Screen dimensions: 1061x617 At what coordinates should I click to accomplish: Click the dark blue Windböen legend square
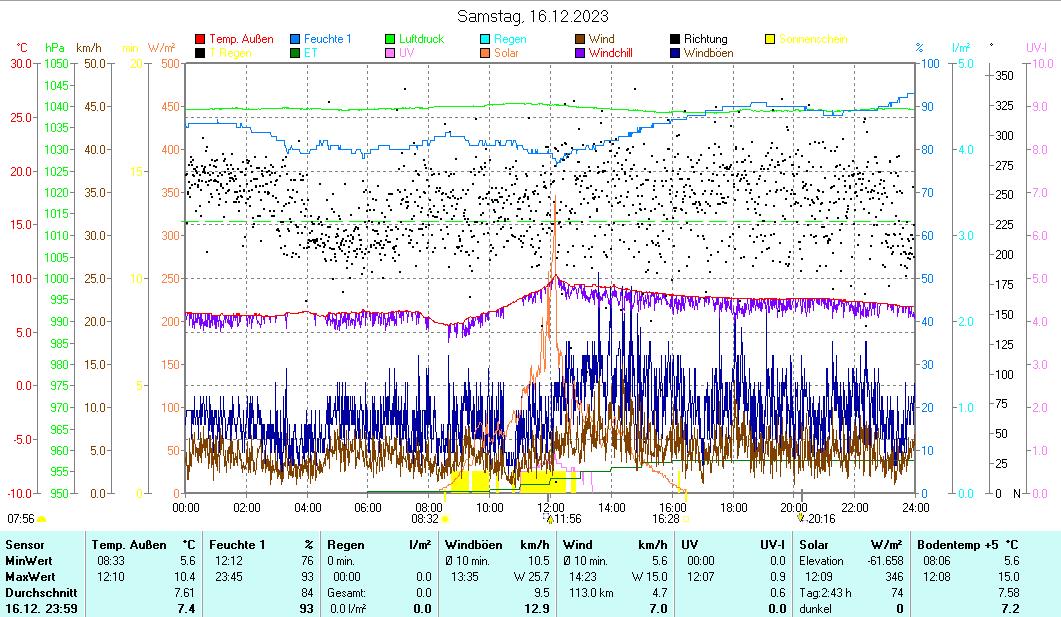[675, 53]
